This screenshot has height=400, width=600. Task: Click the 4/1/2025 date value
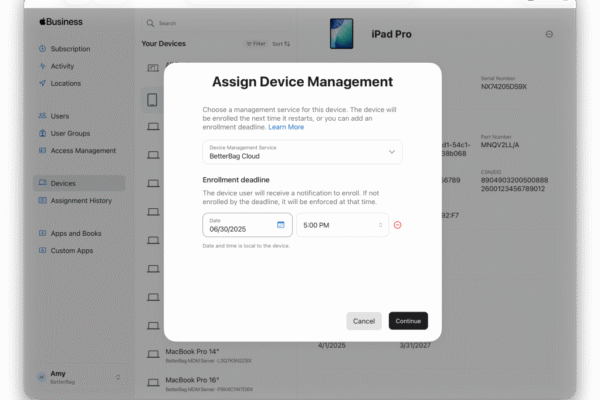332,346
